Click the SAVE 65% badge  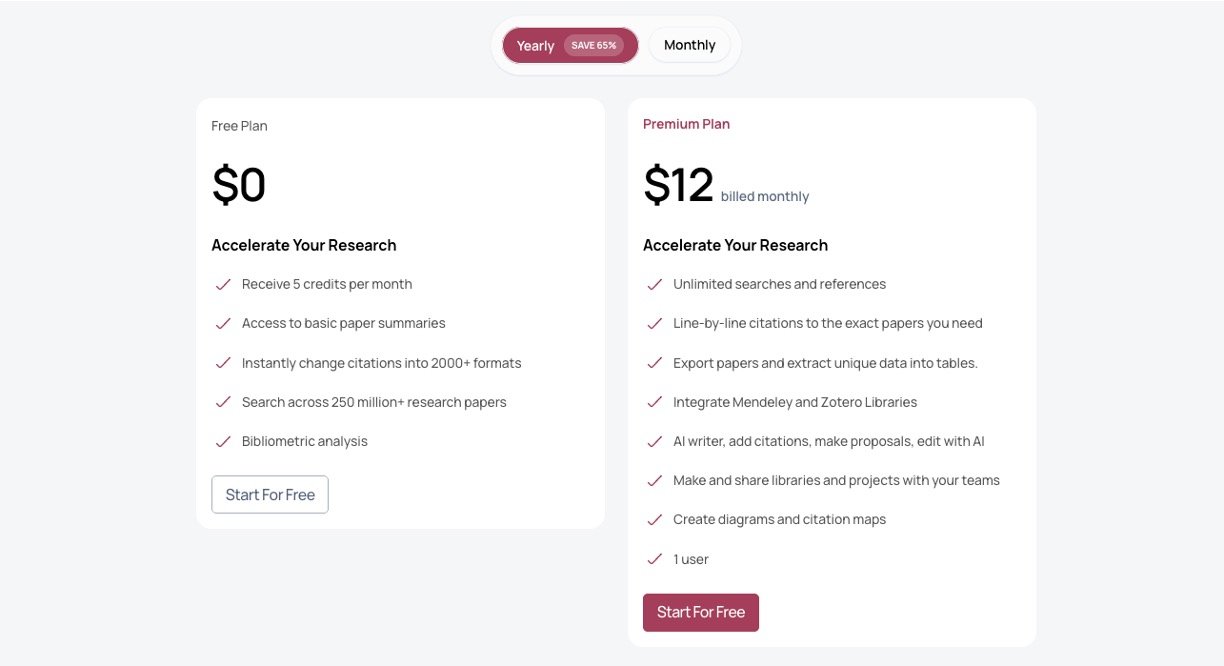[x=594, y=45]
